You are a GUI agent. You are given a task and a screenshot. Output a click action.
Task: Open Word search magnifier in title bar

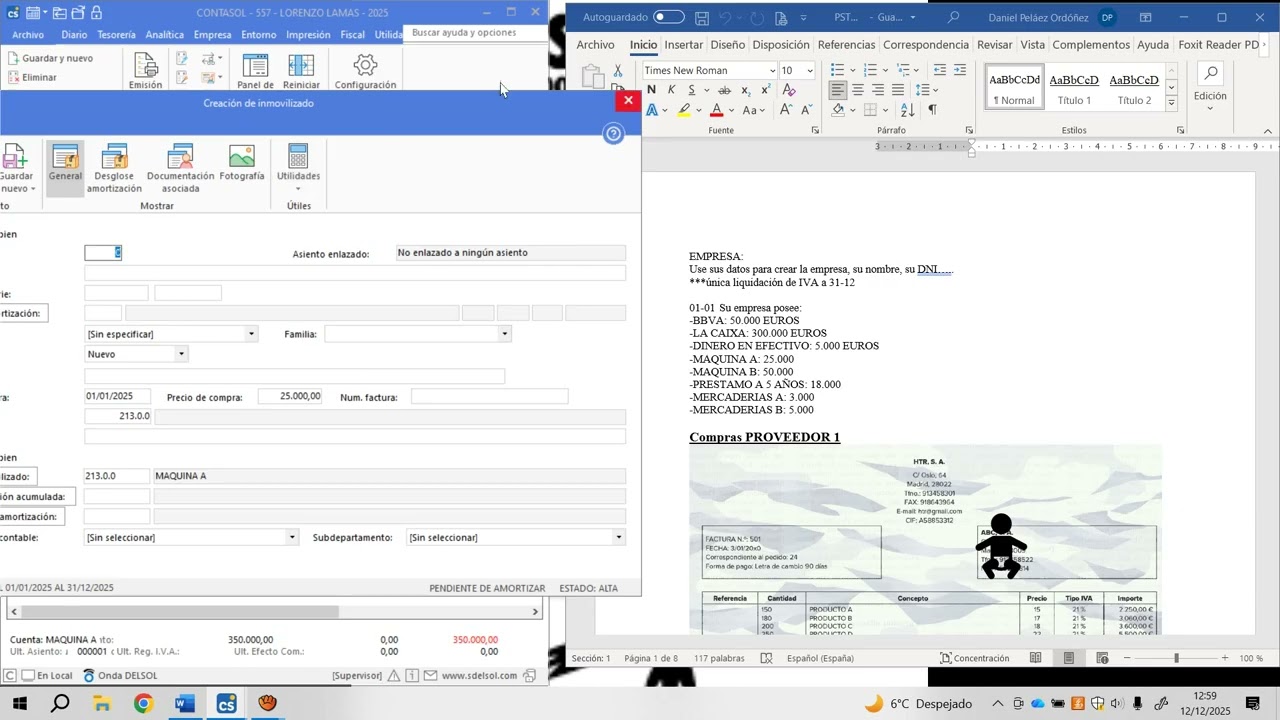point(953,17)
